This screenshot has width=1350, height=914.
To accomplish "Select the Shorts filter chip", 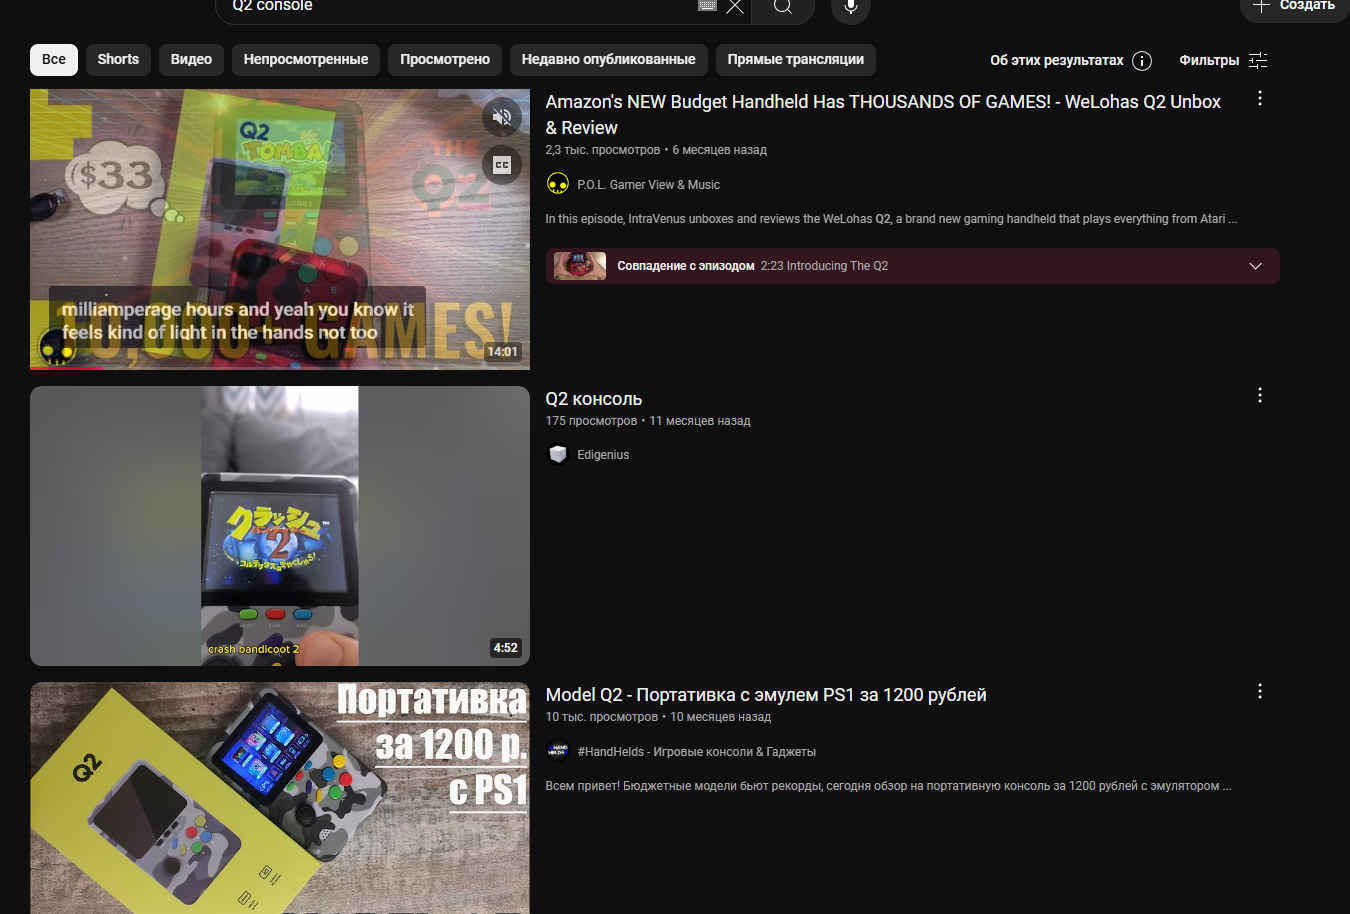I will tap(118, 60).
